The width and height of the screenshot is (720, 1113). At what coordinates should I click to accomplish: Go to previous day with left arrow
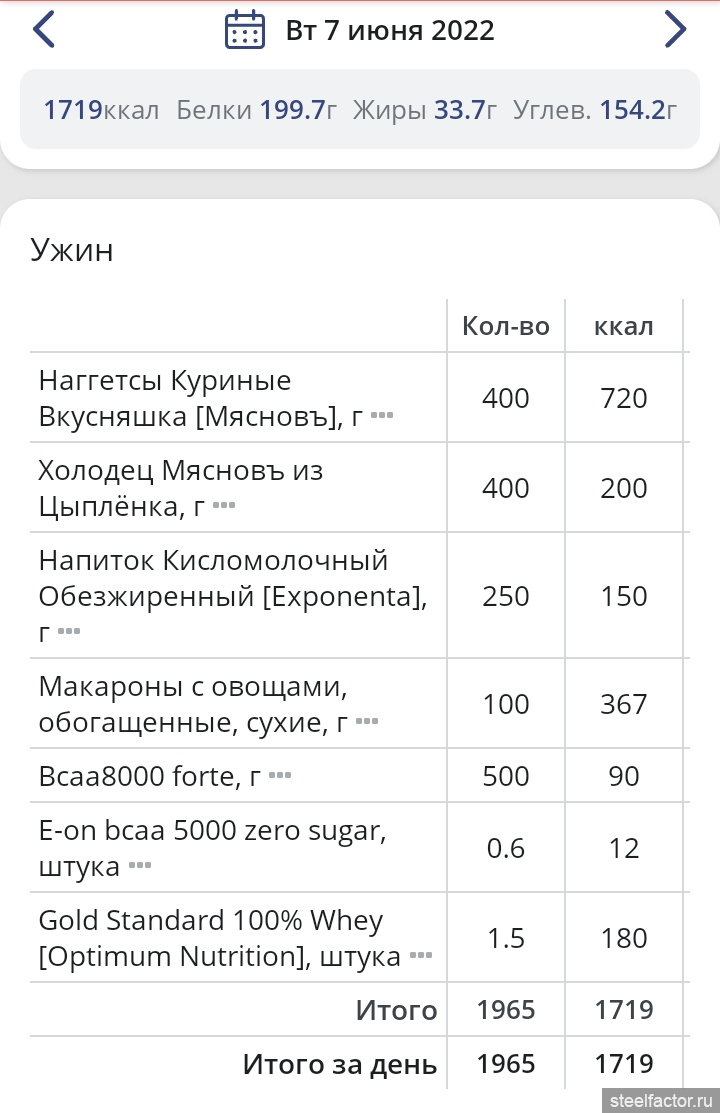click(44, 30)
